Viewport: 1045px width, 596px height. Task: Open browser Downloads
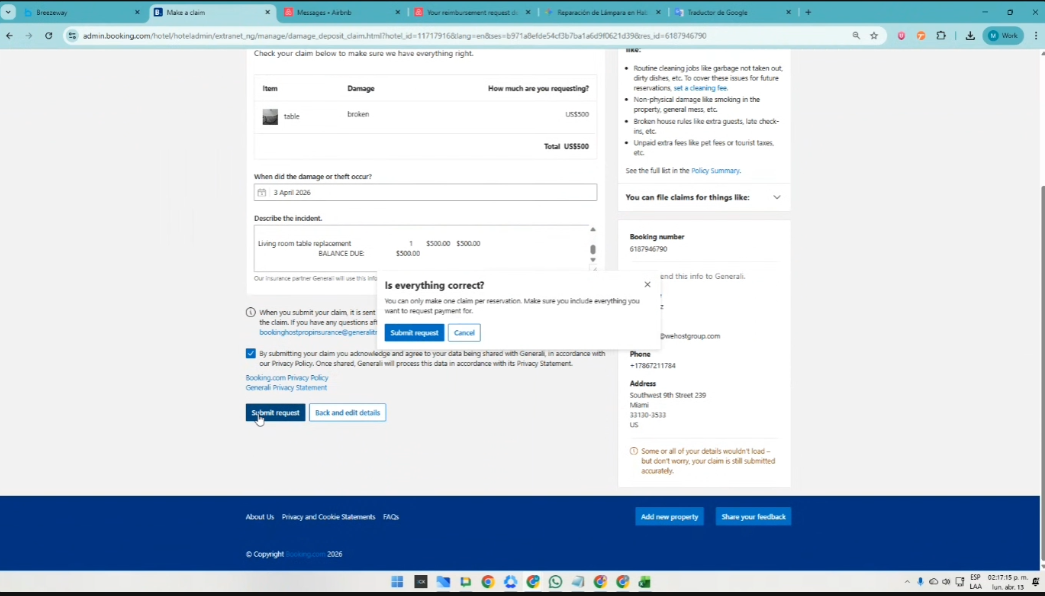tap(970, 36)
